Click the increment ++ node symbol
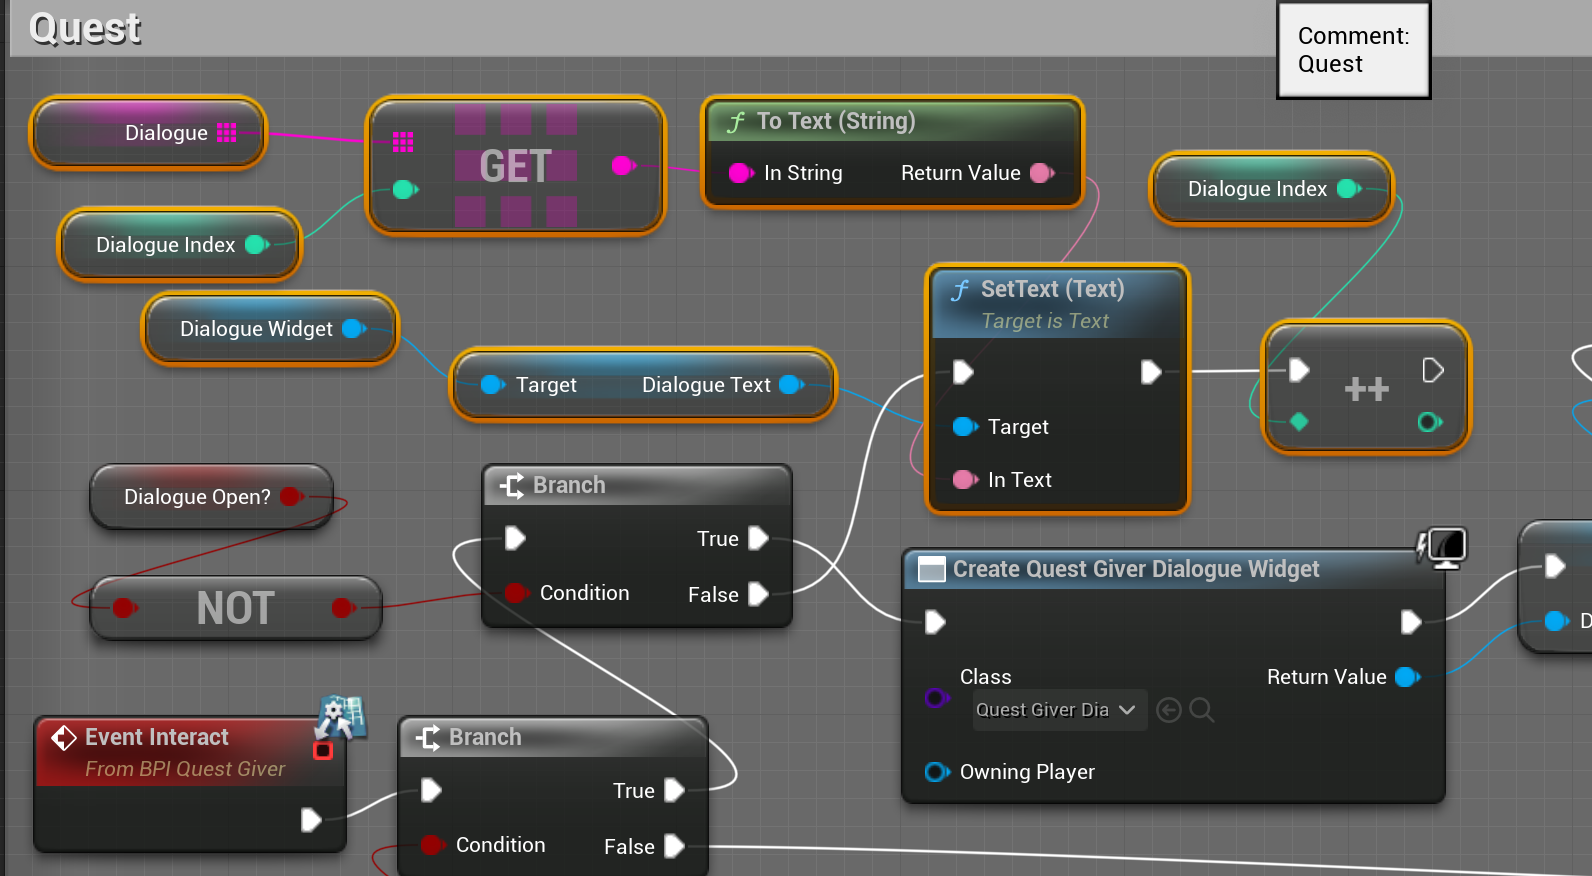Screen dimensions: 1592x876 [1366, 389]
